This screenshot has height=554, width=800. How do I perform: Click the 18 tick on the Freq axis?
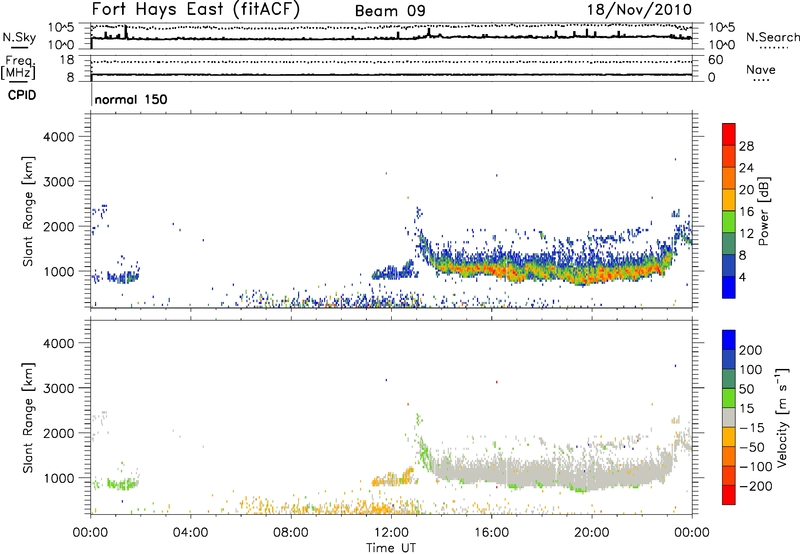(x=67, y=60)
